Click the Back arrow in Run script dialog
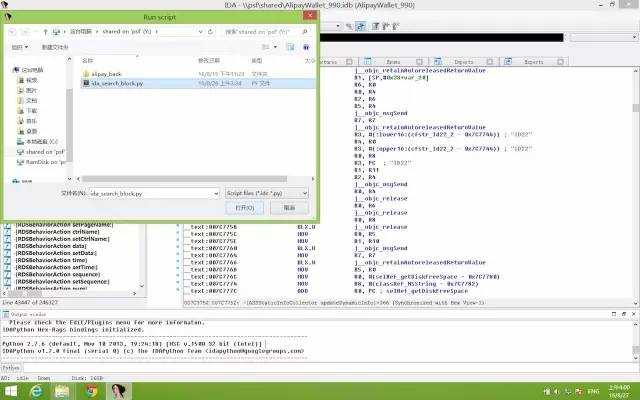 pyautogui.click(x=12, y=31)
